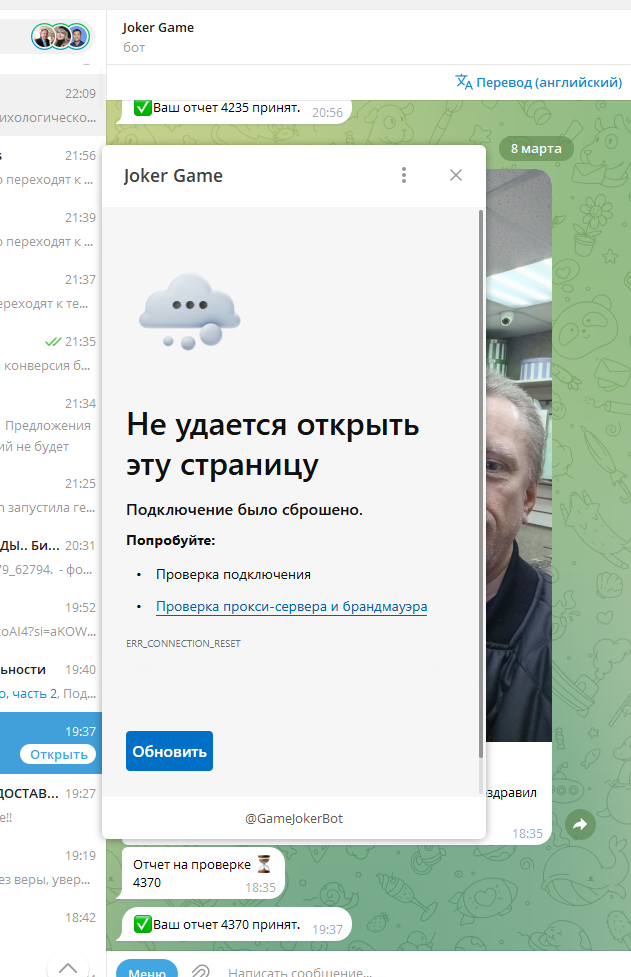Click the Joker Game chat header title
The width and height of the screenshot is (631, 977).
tap(159, 28)
